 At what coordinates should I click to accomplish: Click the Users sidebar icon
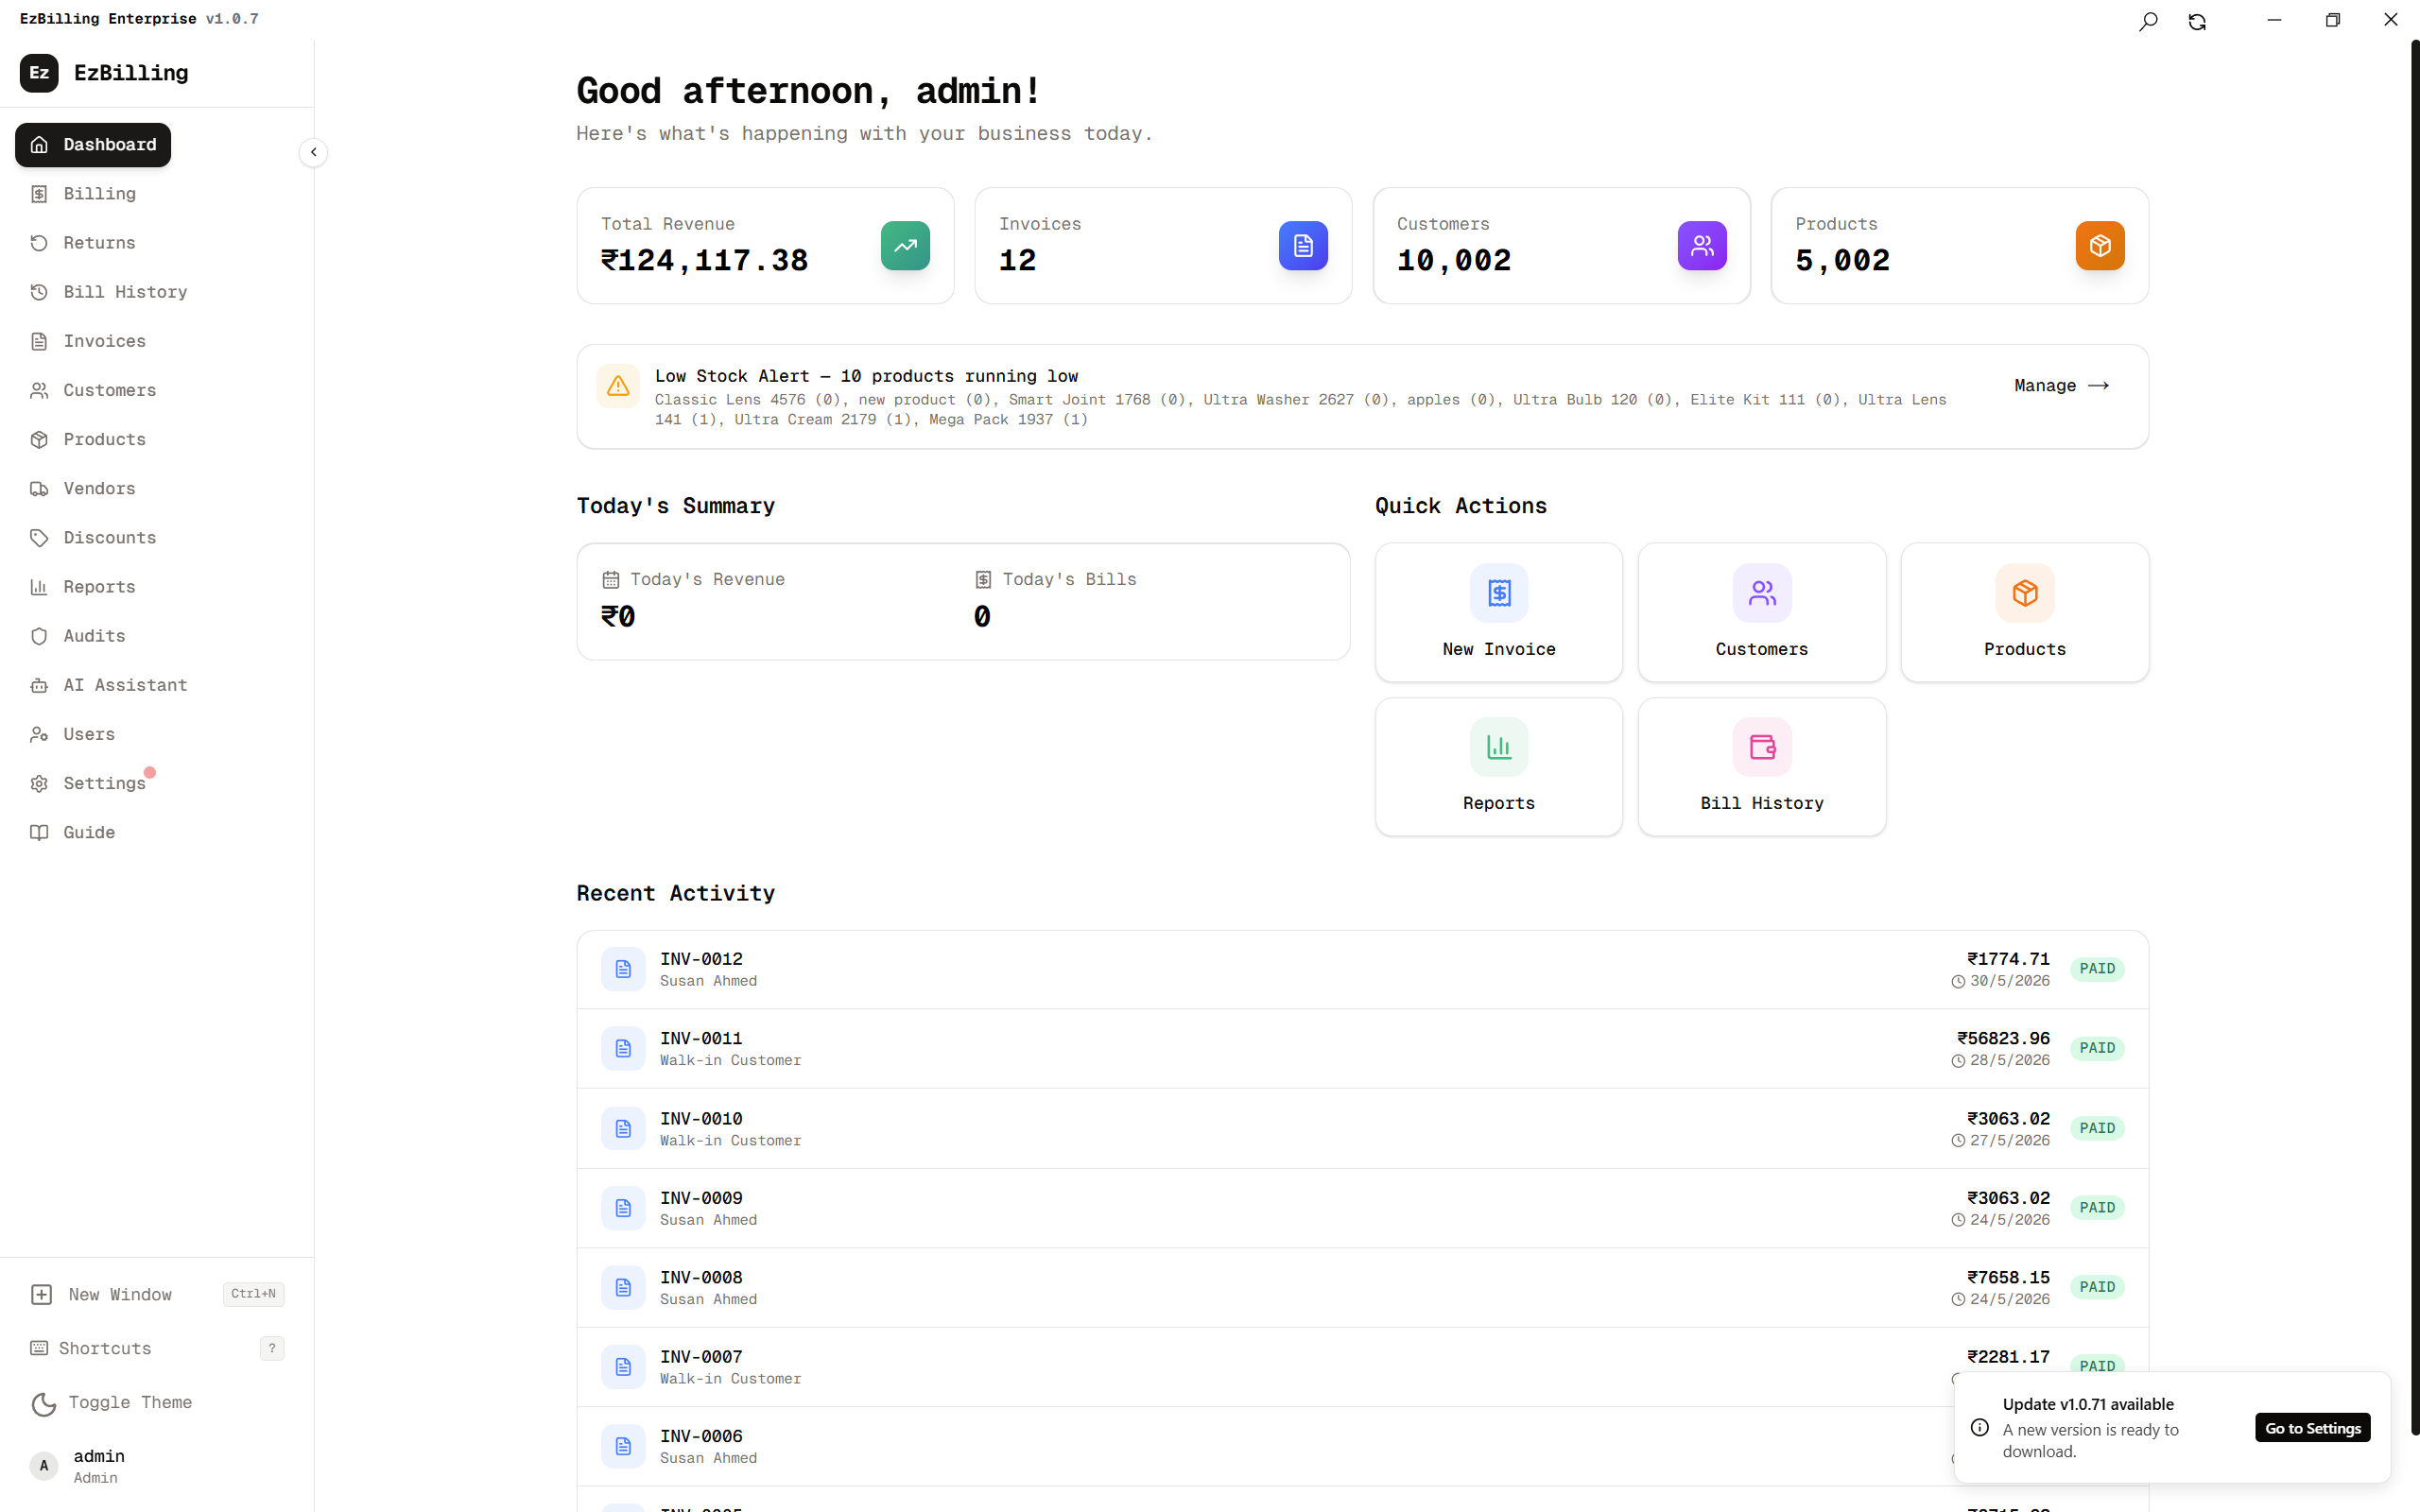point(39,734)
